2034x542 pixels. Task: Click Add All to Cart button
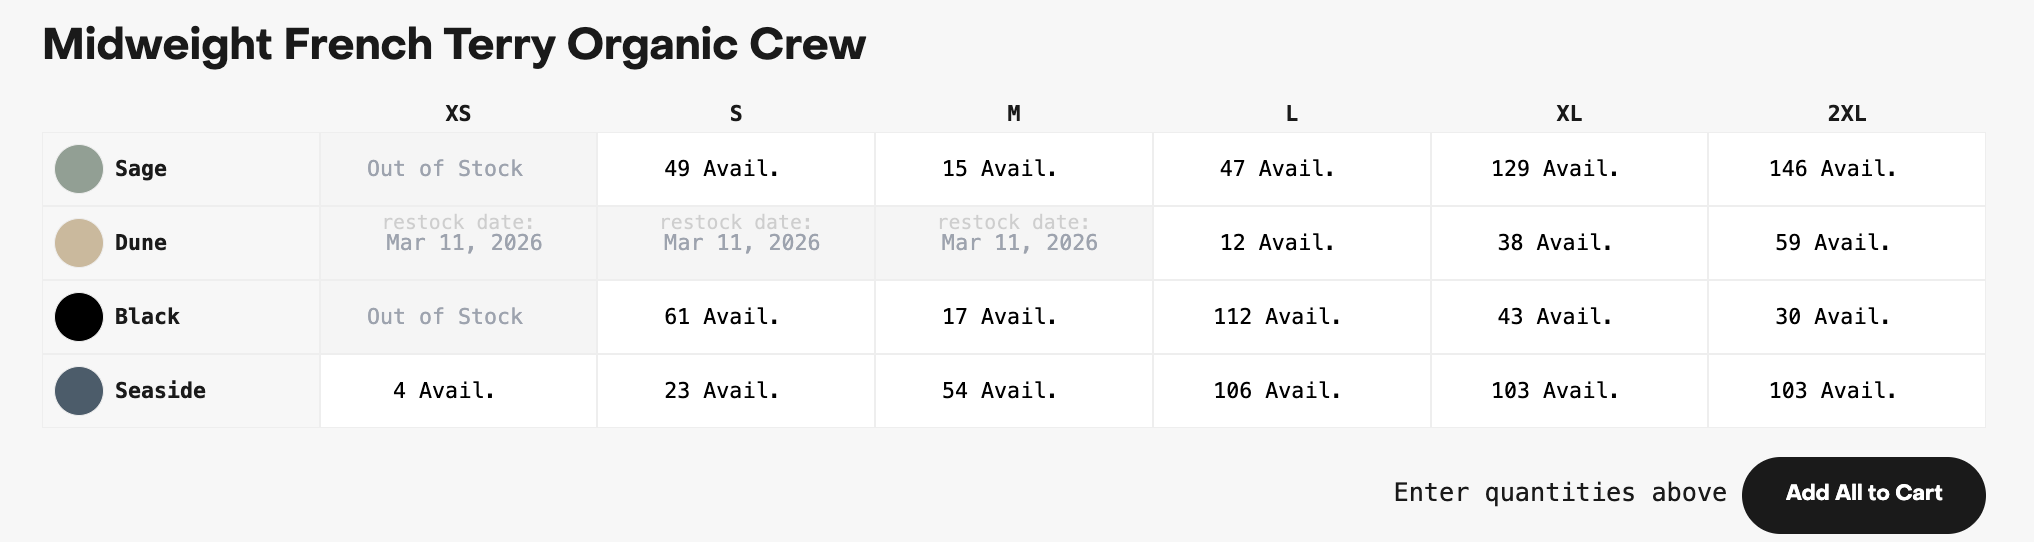[x=1864, y=495]
